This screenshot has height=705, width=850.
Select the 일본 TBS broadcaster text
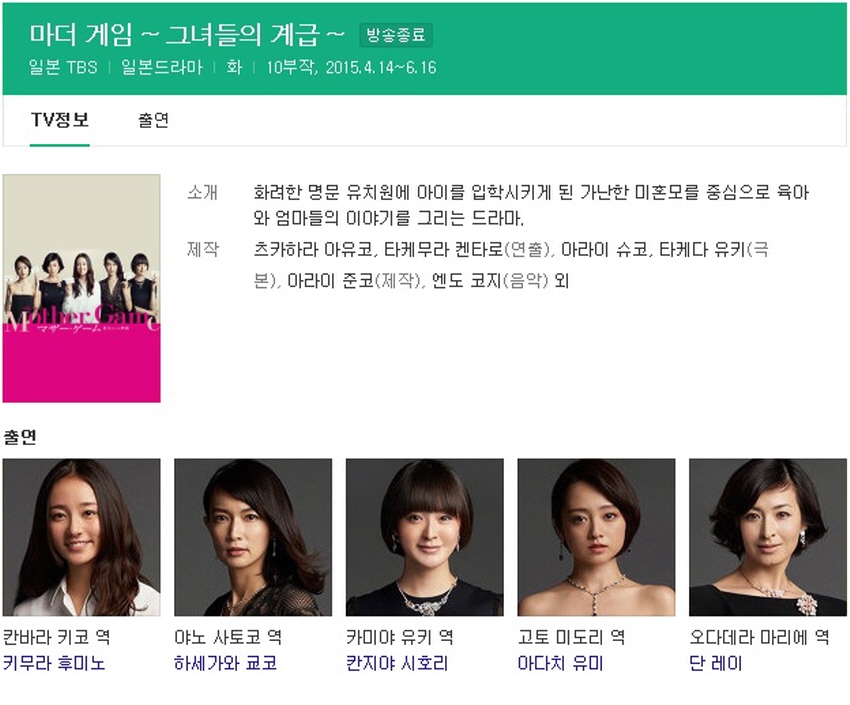[63, 67]
